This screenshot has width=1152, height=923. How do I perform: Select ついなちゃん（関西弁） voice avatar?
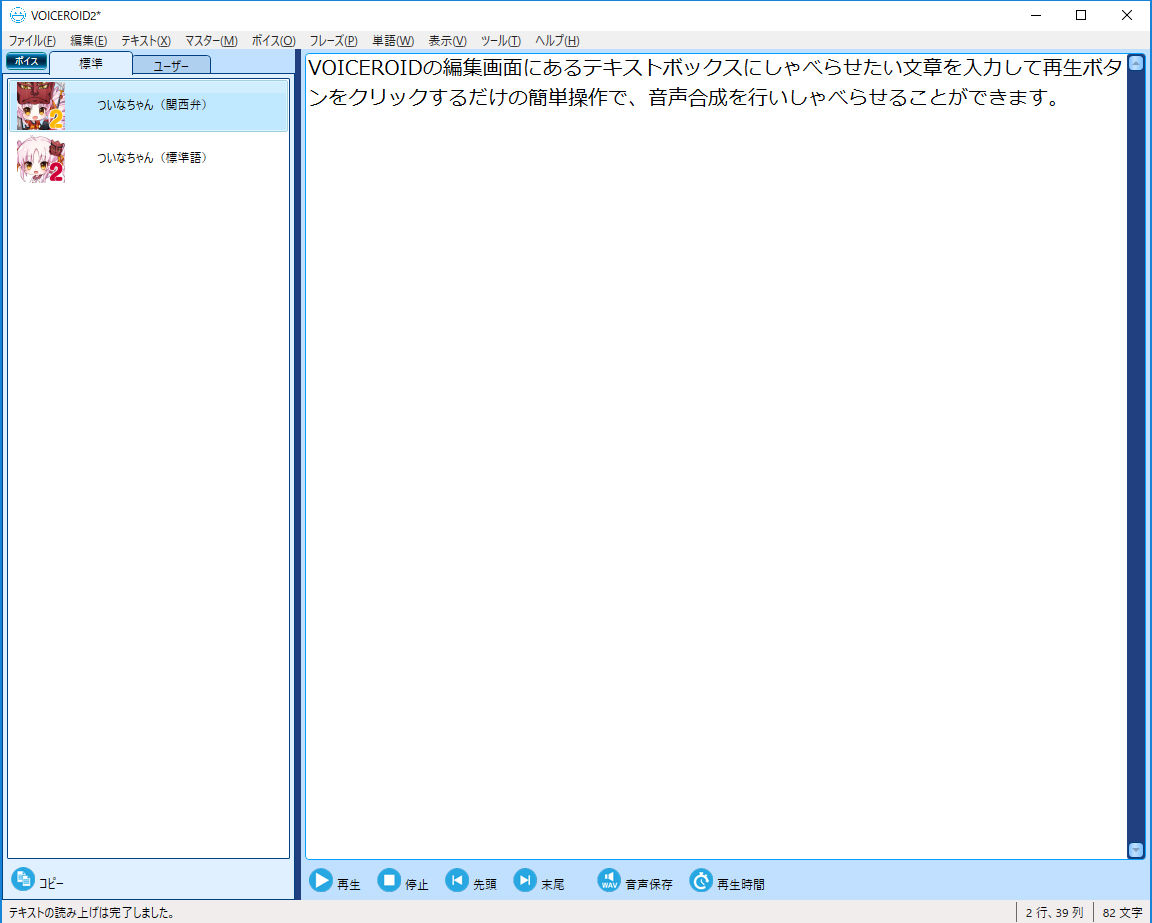(41, 106)
